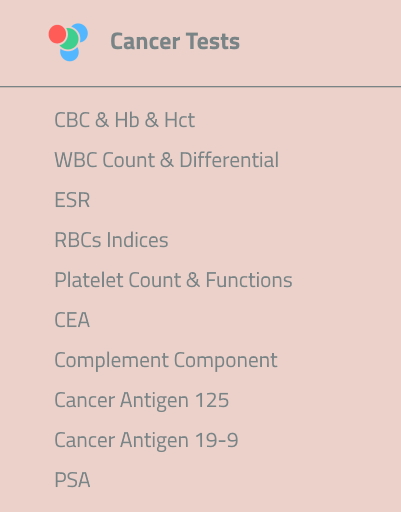Select WBC Count & Differential
The width and height of the screenshot is (401, 512).
167,160
